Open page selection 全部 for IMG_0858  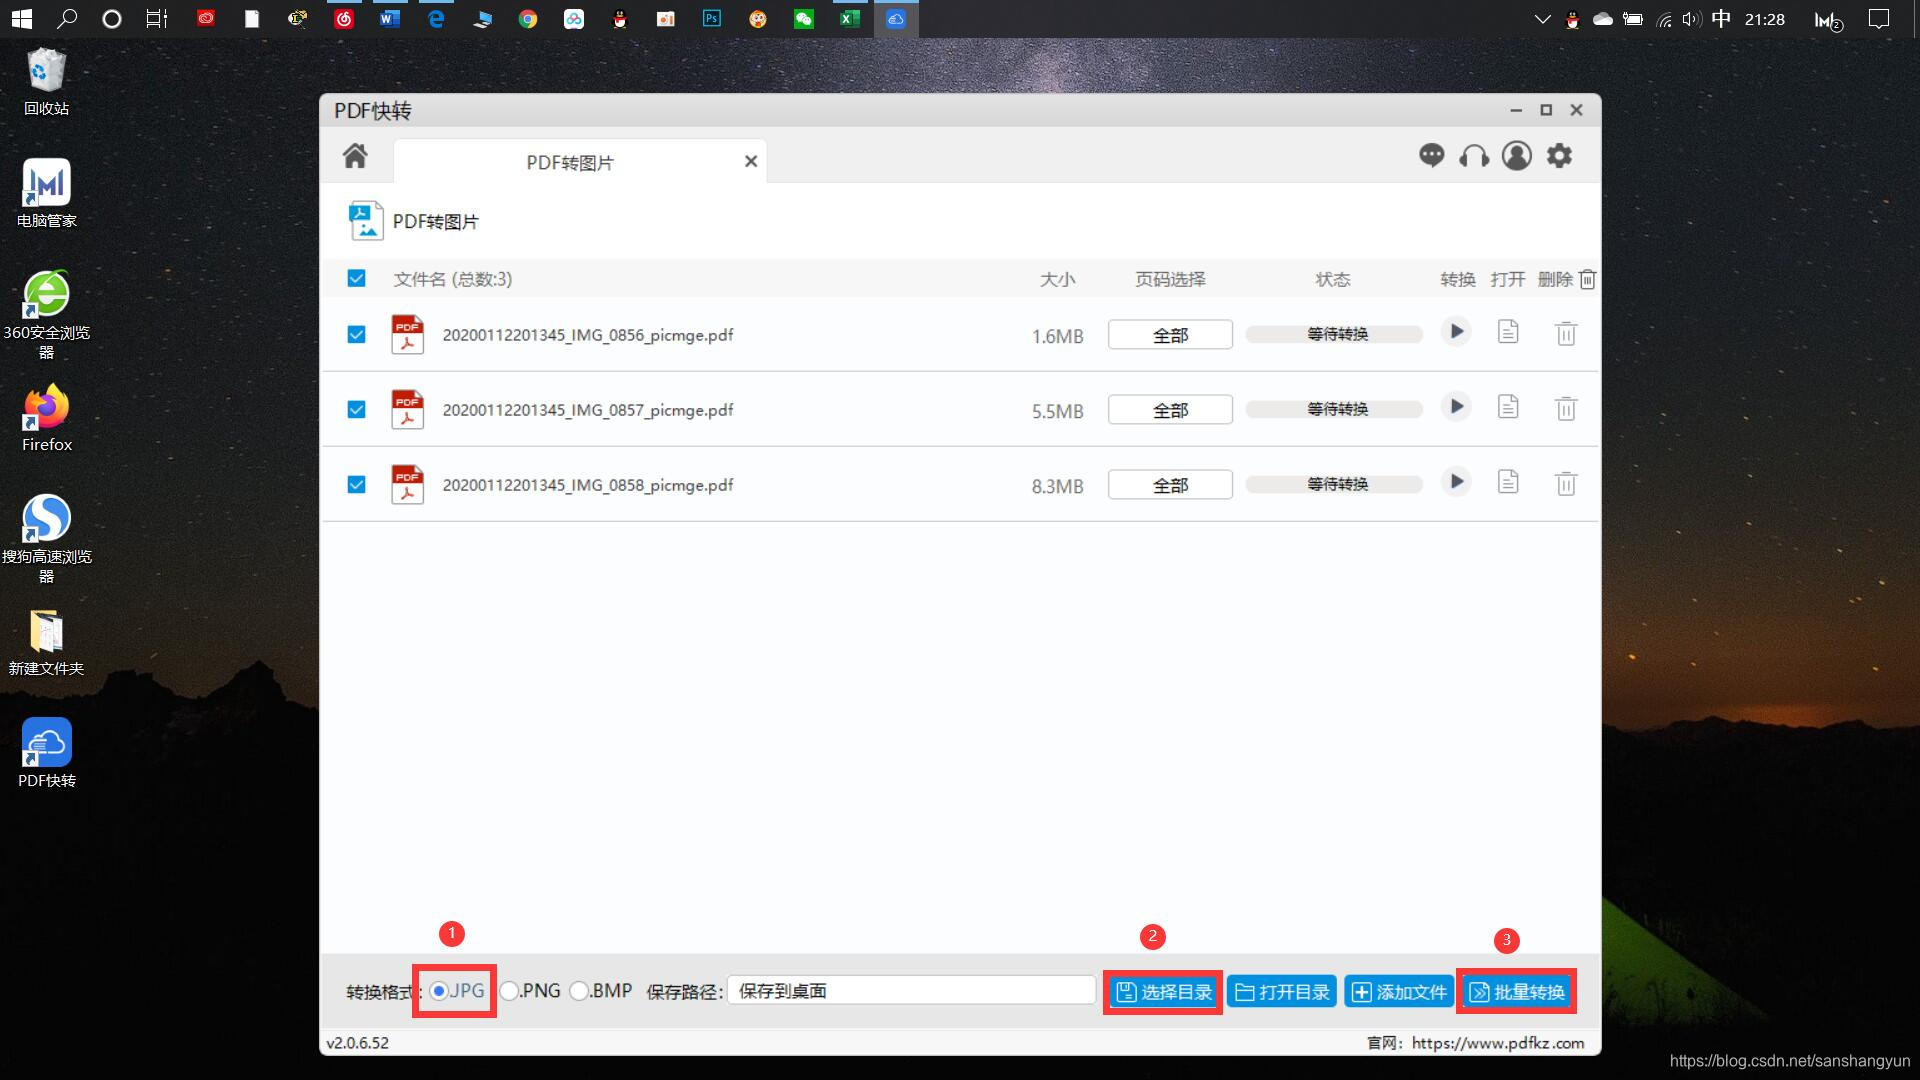pyautogui.click(x=1170, y=485)
